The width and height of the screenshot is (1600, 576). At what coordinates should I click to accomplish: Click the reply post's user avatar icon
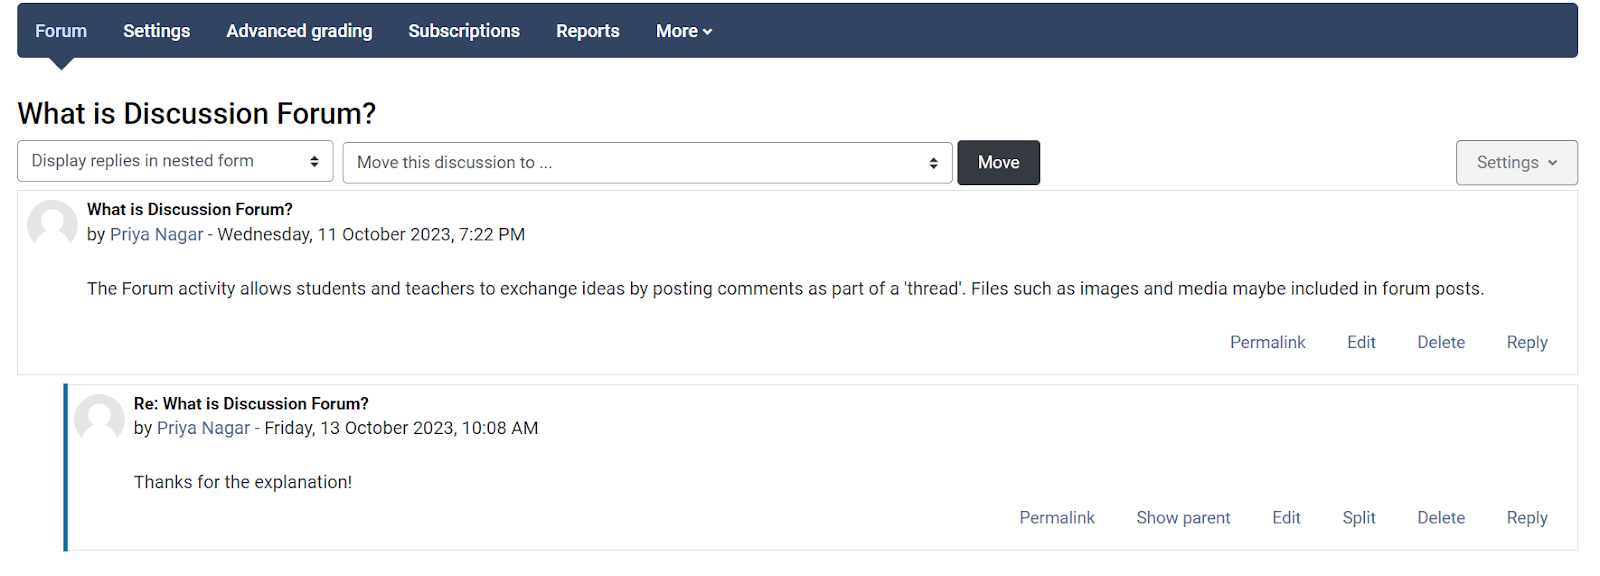point(99,417)
